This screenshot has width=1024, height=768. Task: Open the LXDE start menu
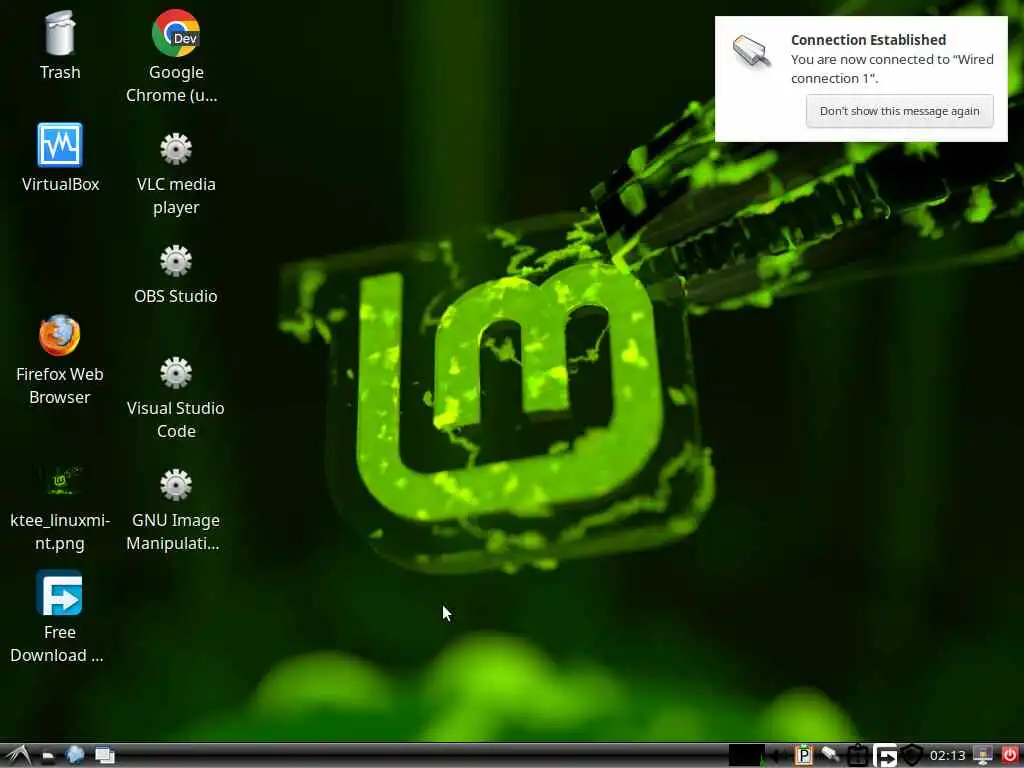coord(18,756)
